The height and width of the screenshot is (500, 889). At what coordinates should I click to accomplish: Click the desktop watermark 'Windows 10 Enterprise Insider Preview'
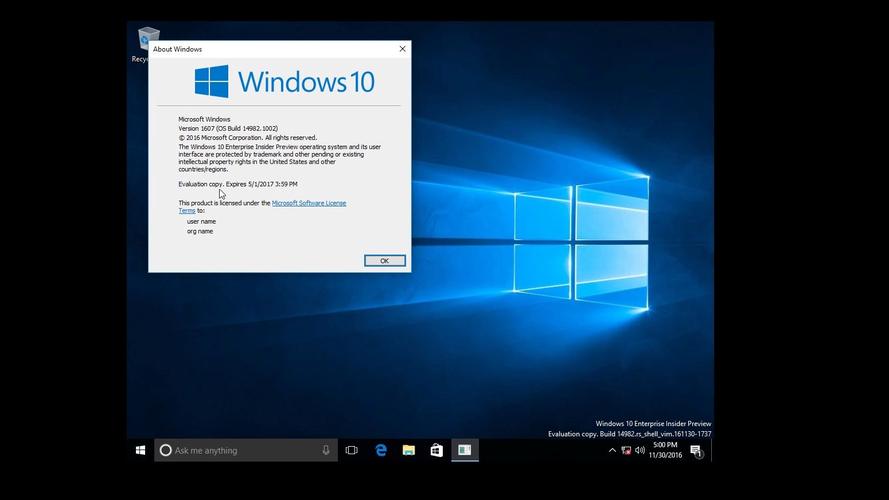tap(653, 423)
